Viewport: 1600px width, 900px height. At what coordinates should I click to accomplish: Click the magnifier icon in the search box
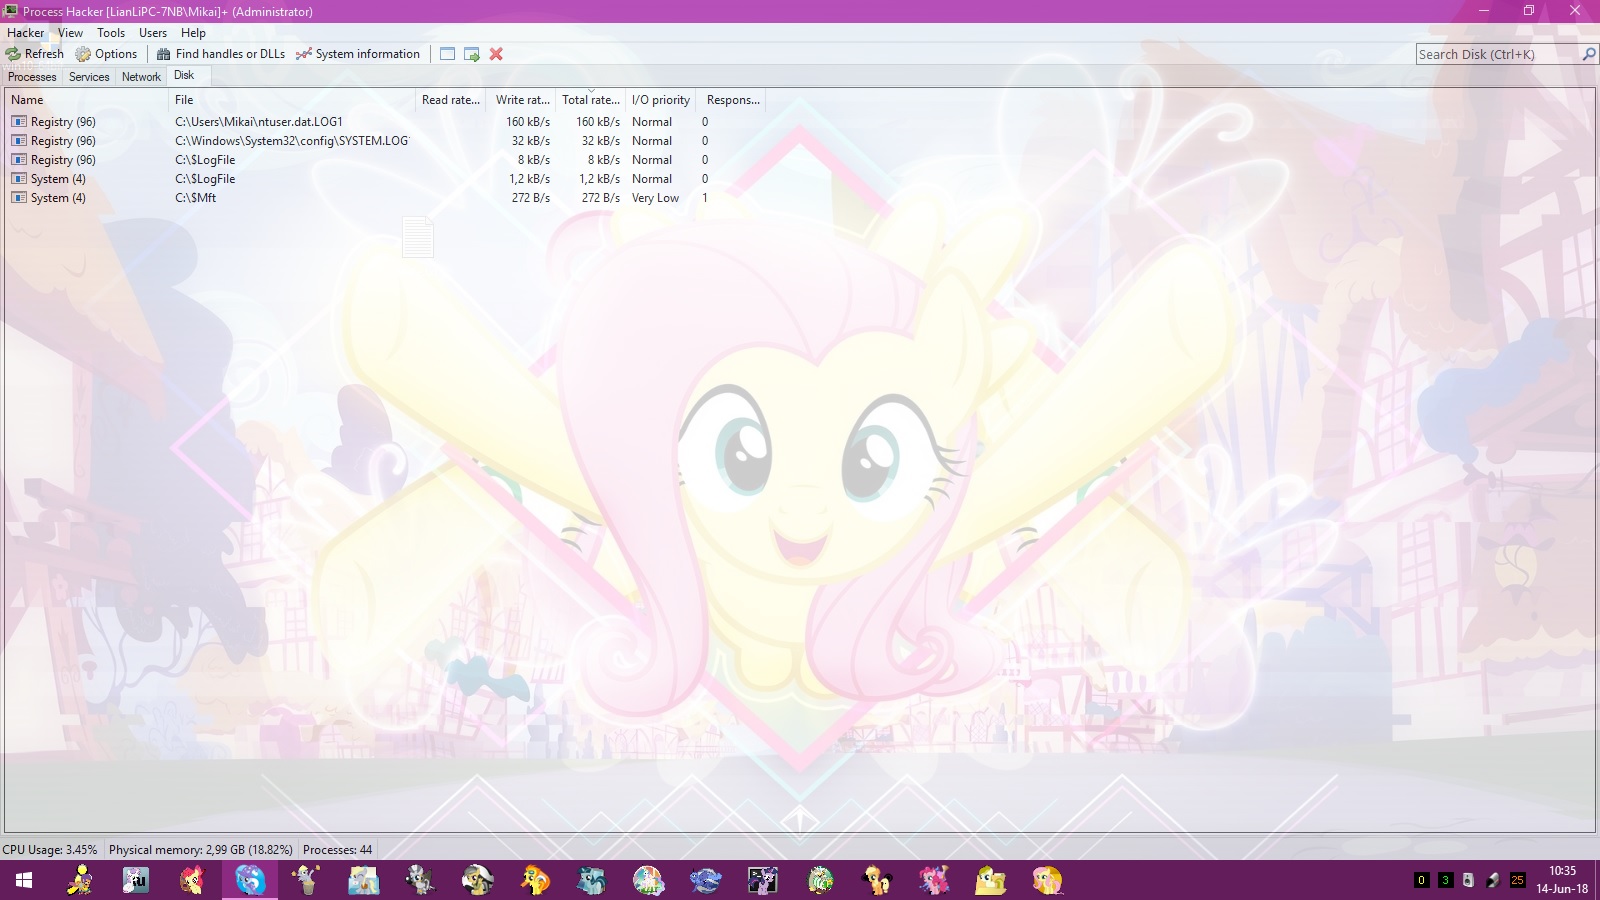[x=1588, y=54]
